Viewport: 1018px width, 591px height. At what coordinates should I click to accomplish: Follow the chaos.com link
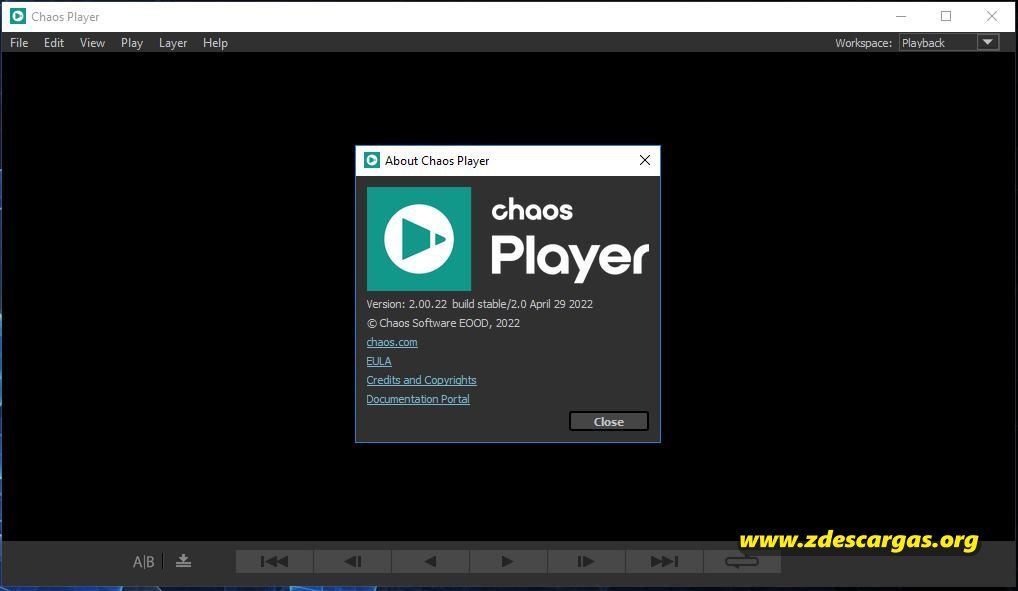tap(391, 342)
